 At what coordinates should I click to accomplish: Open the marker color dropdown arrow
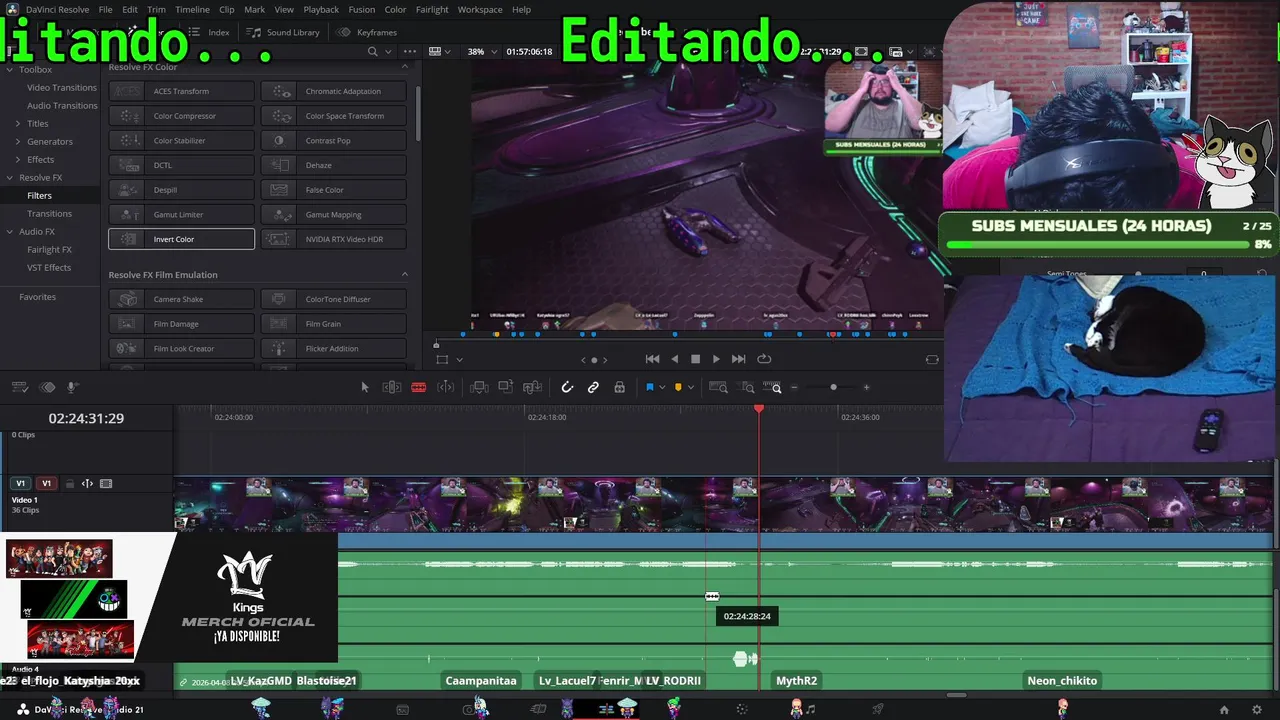click(690, 388)
